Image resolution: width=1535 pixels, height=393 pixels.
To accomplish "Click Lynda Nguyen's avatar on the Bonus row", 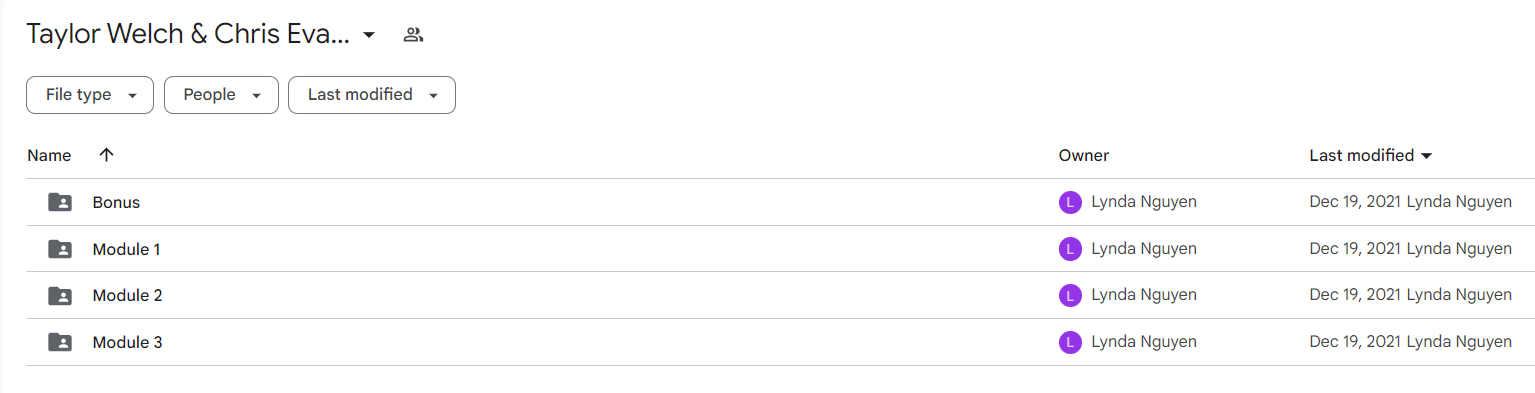I will tap(1070, 202).
